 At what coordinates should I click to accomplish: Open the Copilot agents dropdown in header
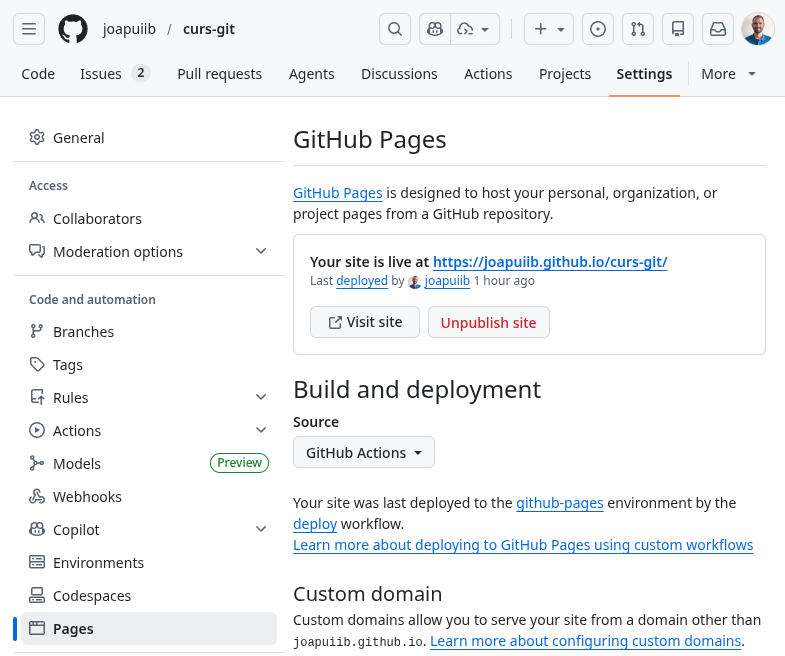tap(475, 29)
